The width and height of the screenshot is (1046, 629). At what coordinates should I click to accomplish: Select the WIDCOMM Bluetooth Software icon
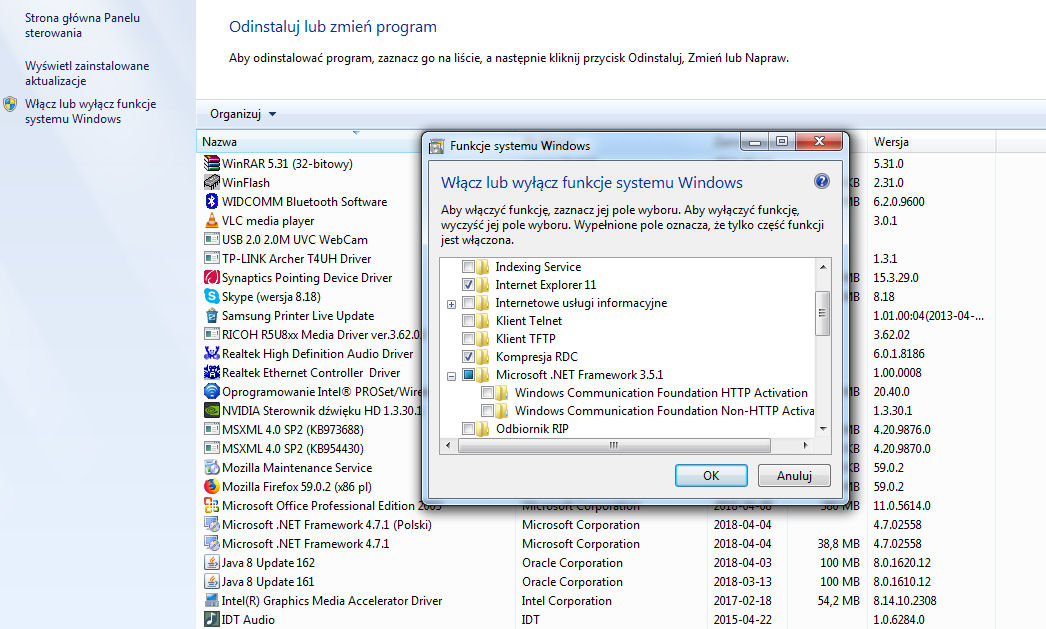coord(211,202)
